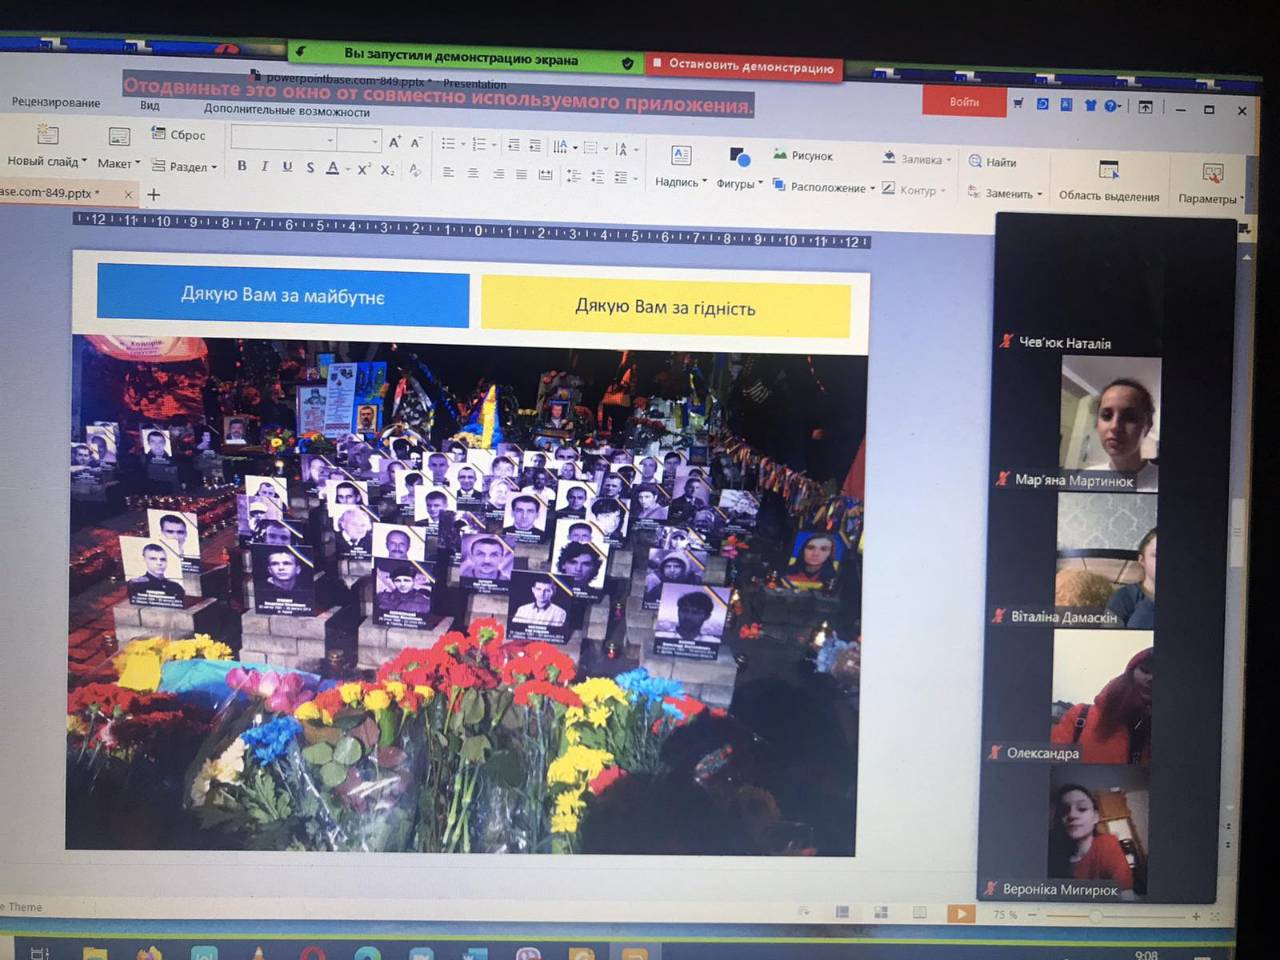Start slideshow with orange play button
1280x960 pixels.
coord(960,913)
